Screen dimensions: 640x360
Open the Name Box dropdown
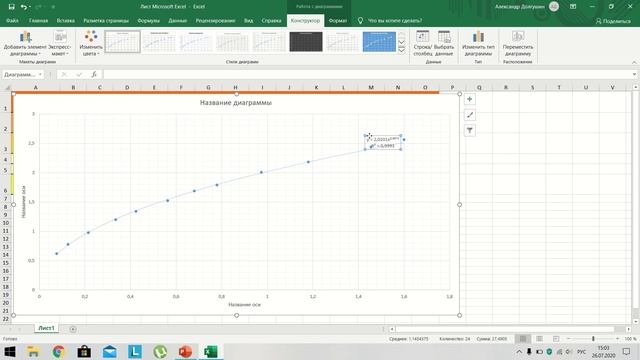(40, 74)
